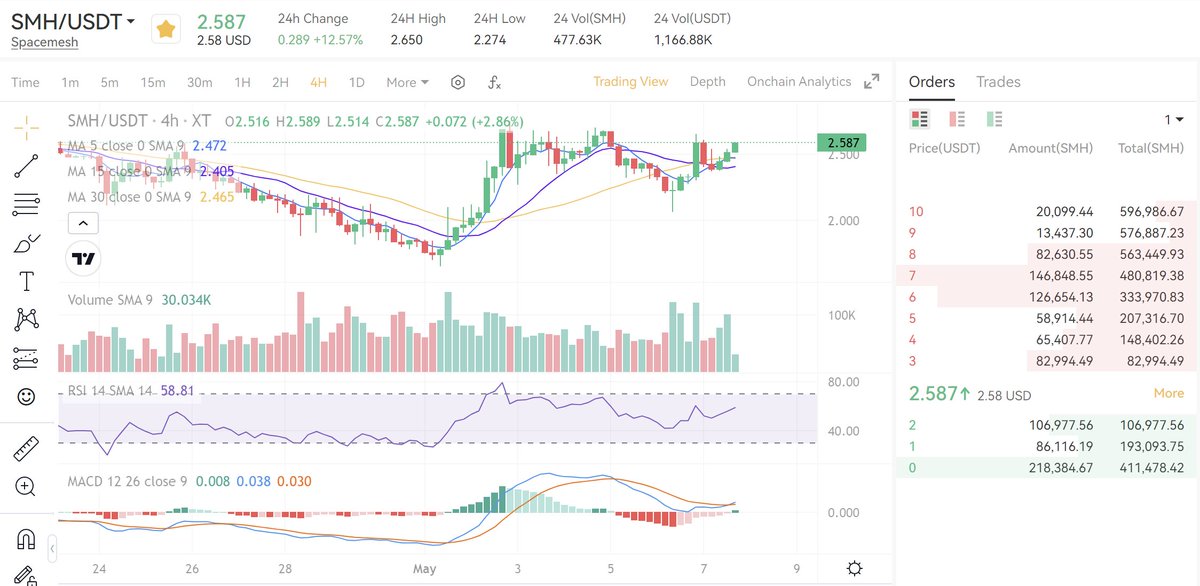Show only sell orders view
Viewport: 1200px width, 586px height.
click(x=957, y=119)
